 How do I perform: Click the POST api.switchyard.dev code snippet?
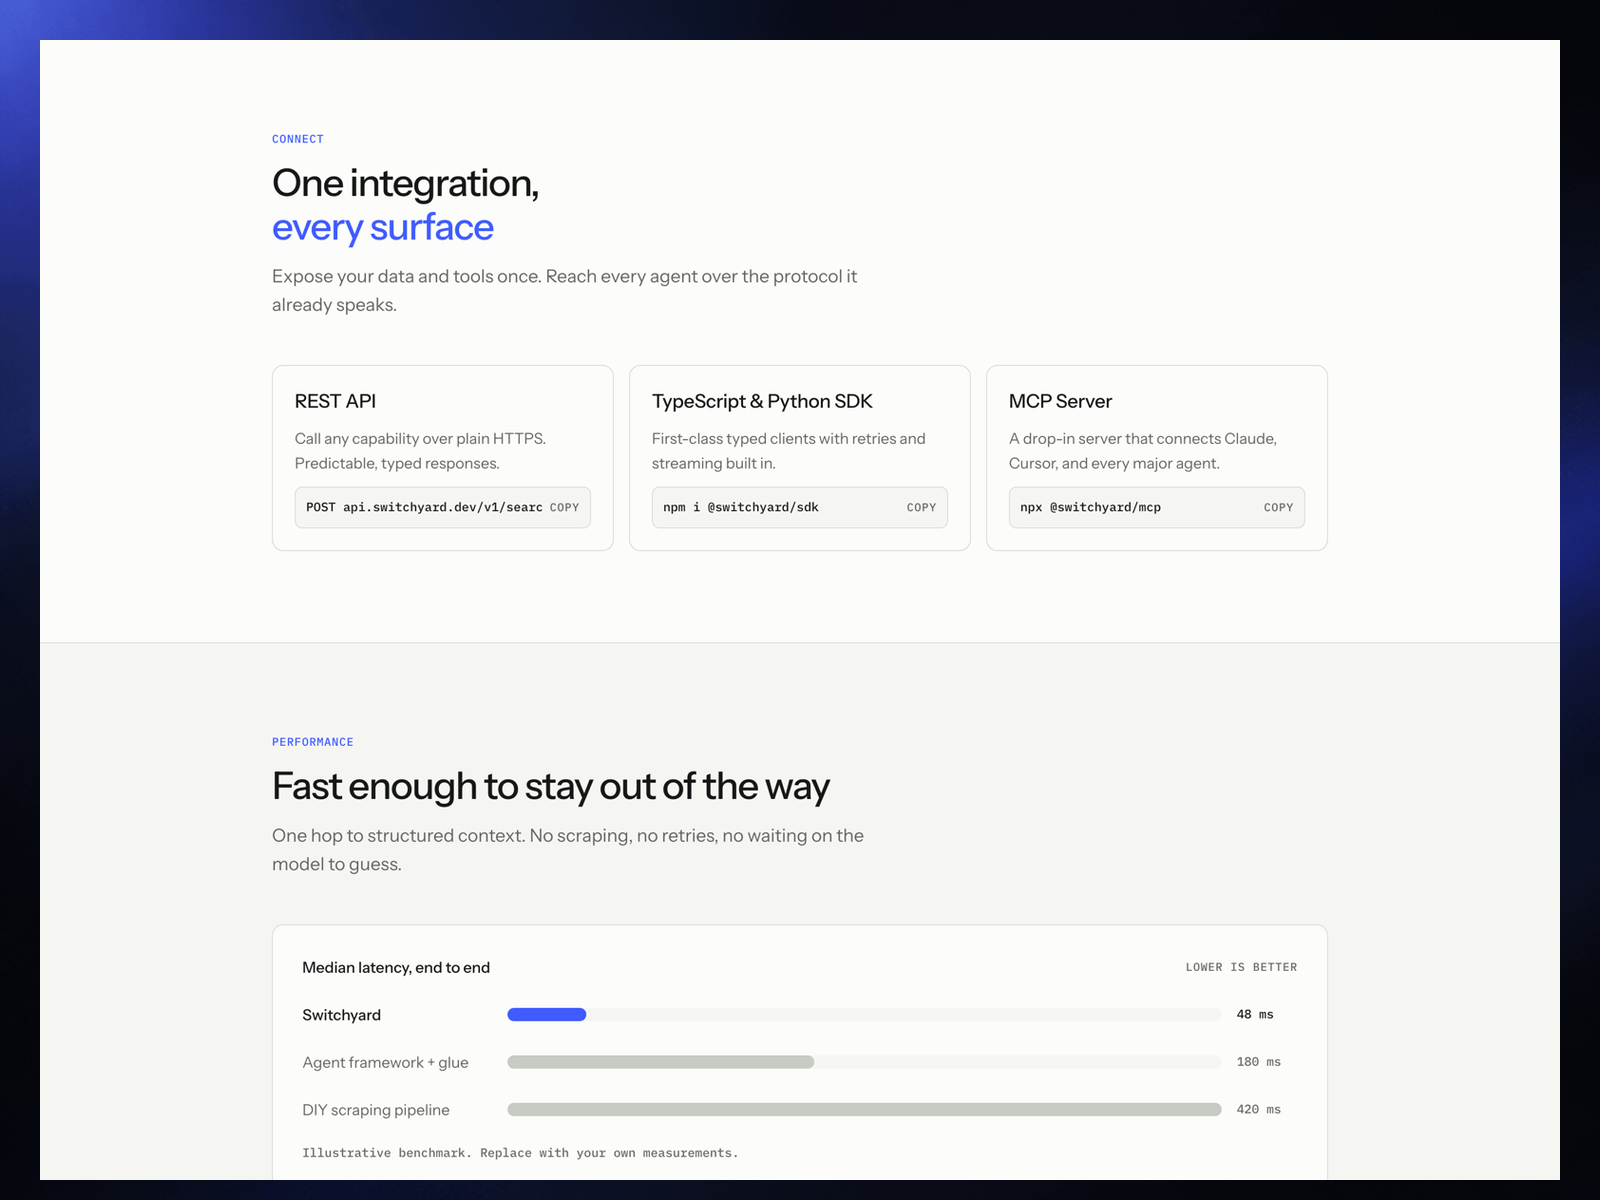tap(424, 508)
